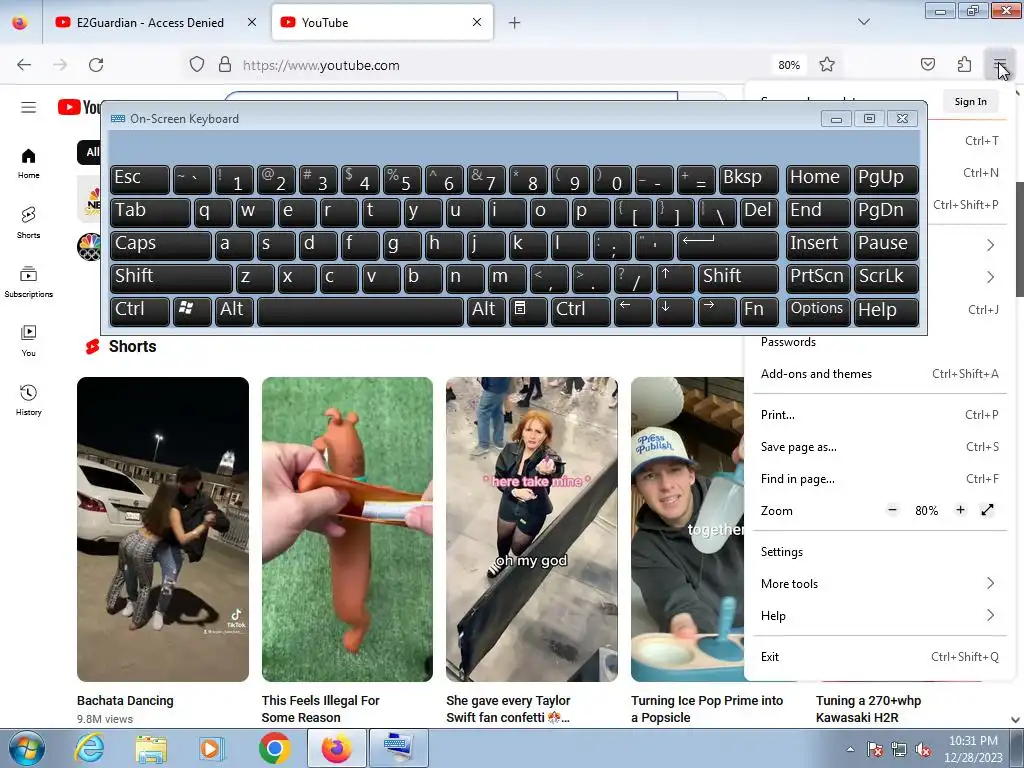Open Subscriptions in the YouTube sidebar

point(28,282)
